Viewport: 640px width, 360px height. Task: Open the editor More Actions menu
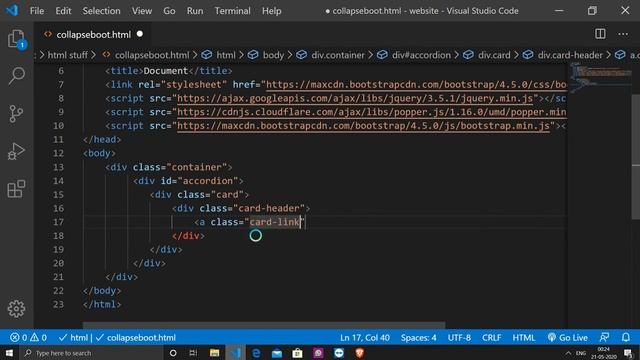point(623,34)
